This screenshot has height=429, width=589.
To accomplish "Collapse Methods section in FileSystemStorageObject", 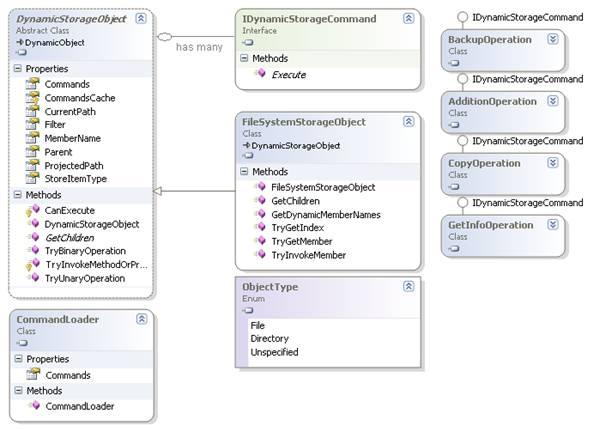I will (x=244, y=172).
